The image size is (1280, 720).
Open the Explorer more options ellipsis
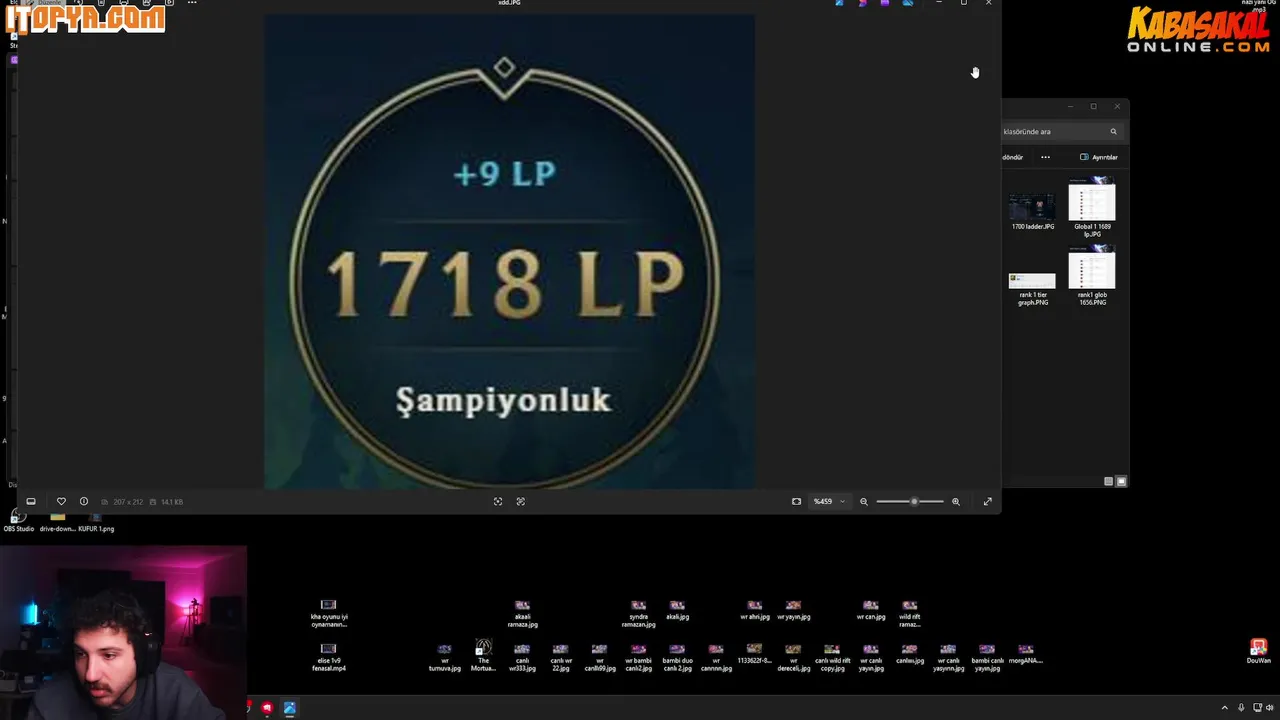1045,157
